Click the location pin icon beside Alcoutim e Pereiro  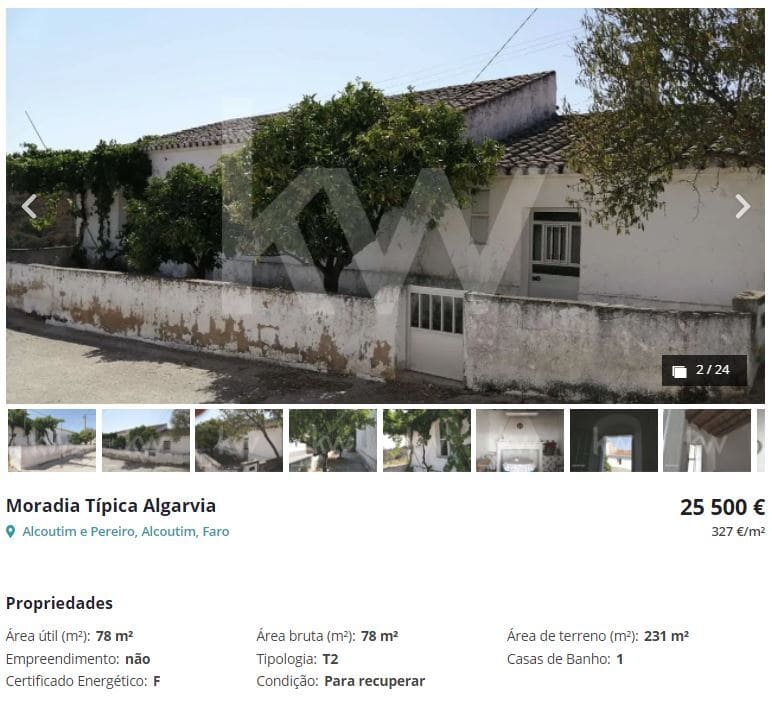point(10,532)
